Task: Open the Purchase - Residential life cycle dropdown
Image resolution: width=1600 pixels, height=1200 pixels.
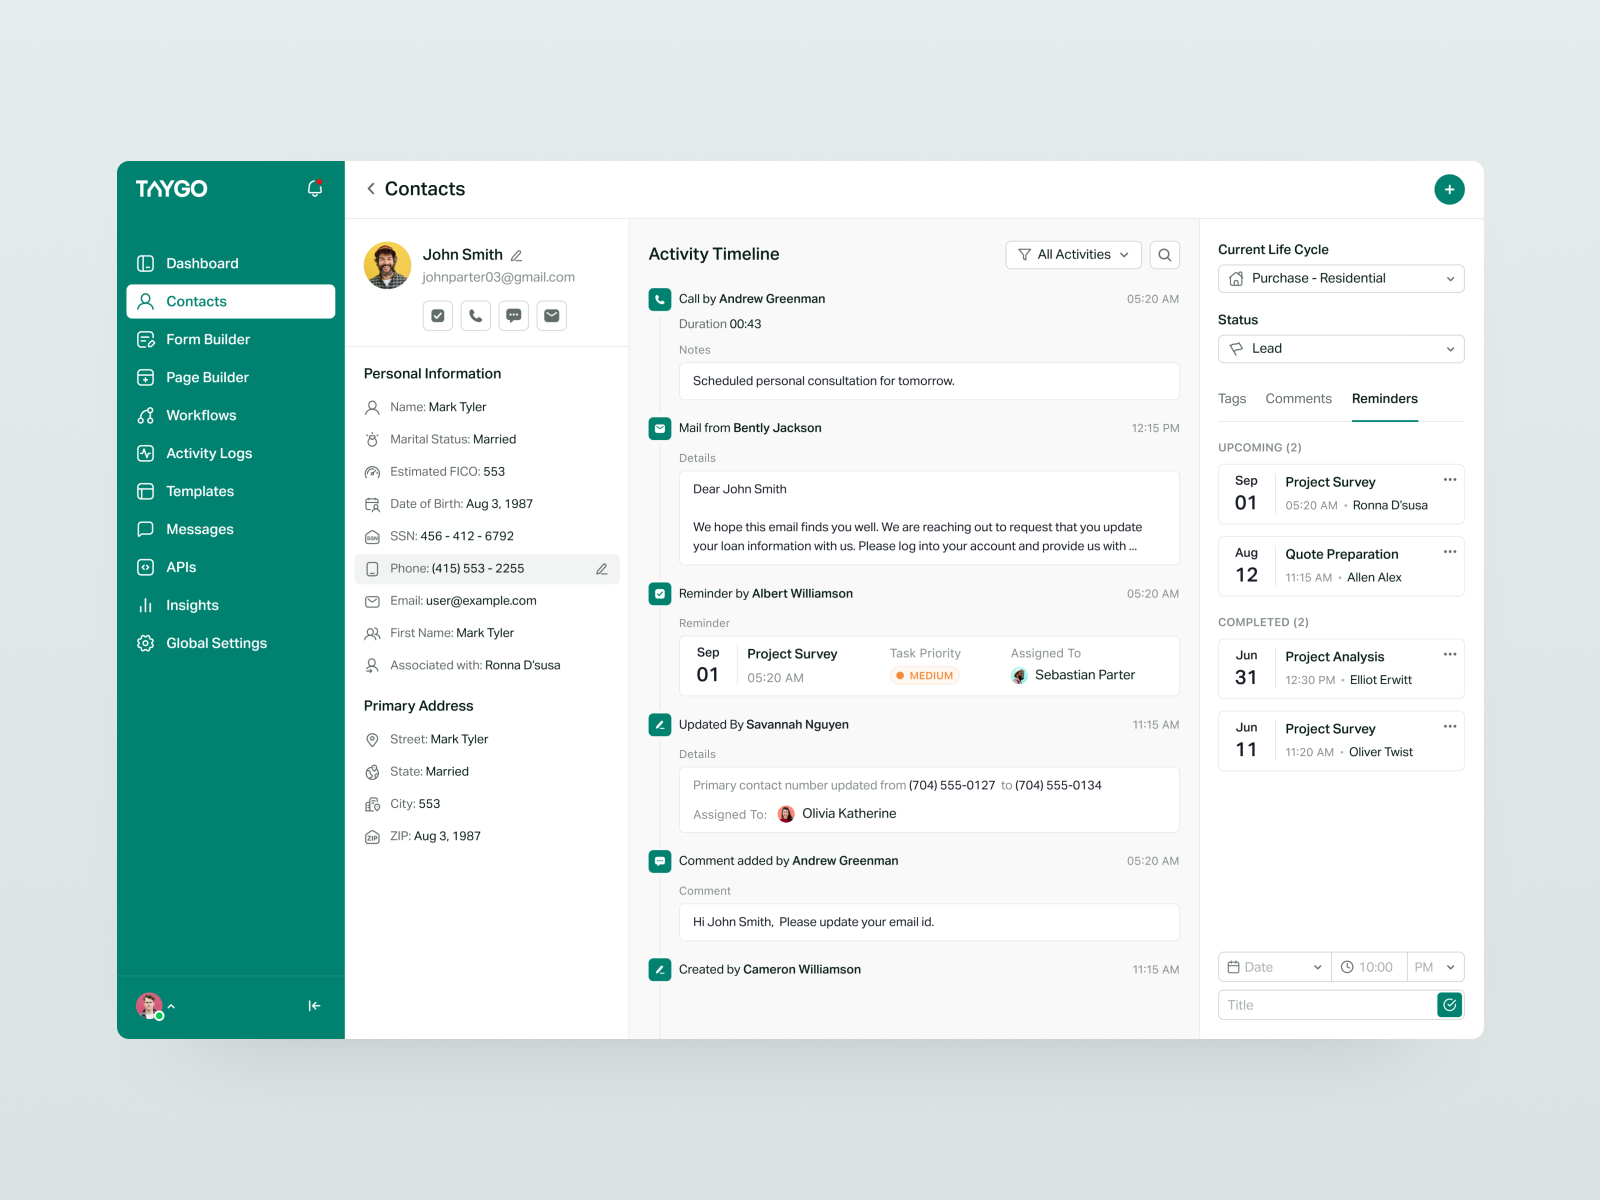Action: point(1340,278)
